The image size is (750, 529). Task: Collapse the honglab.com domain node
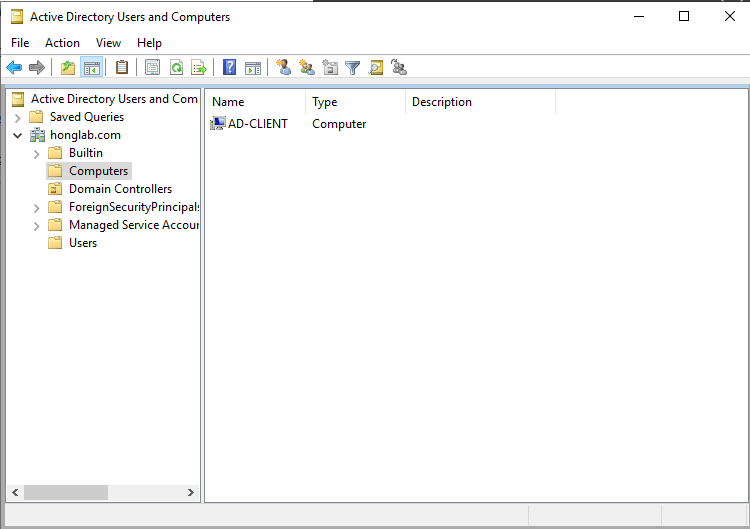pyautogui.click(x=18, y=135)
